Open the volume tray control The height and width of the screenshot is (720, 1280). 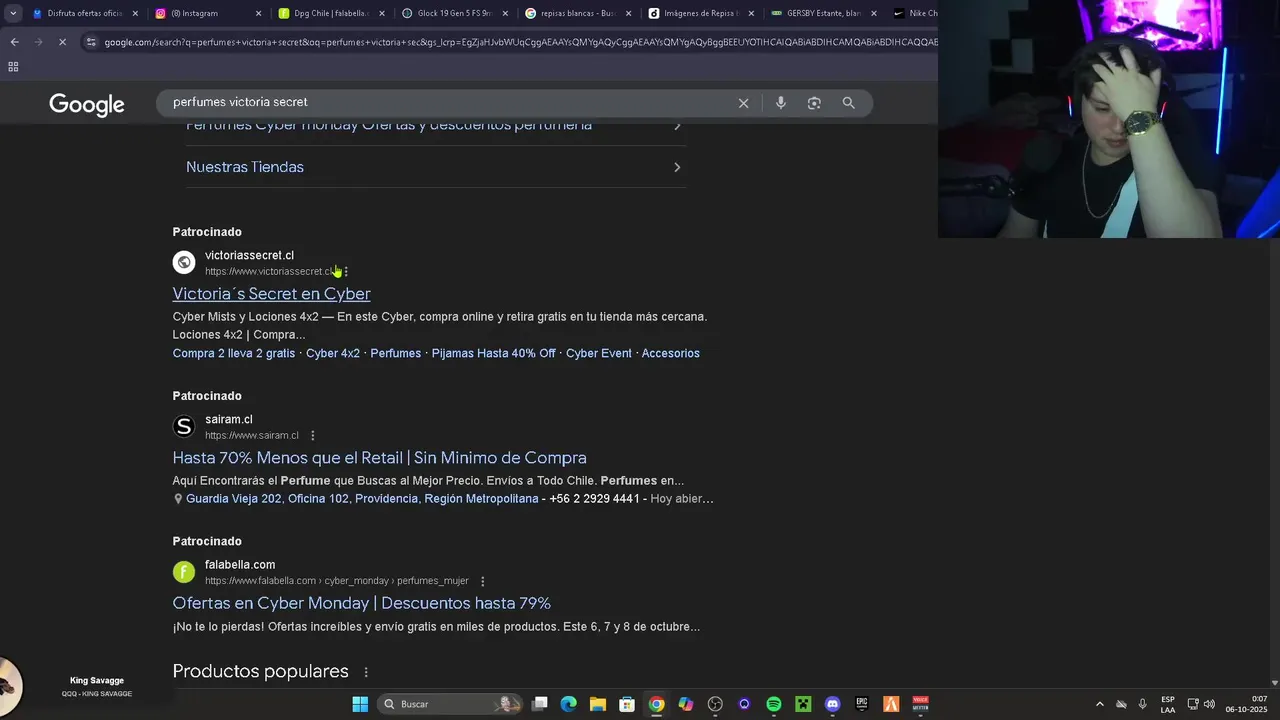[x=1209, y=704]
